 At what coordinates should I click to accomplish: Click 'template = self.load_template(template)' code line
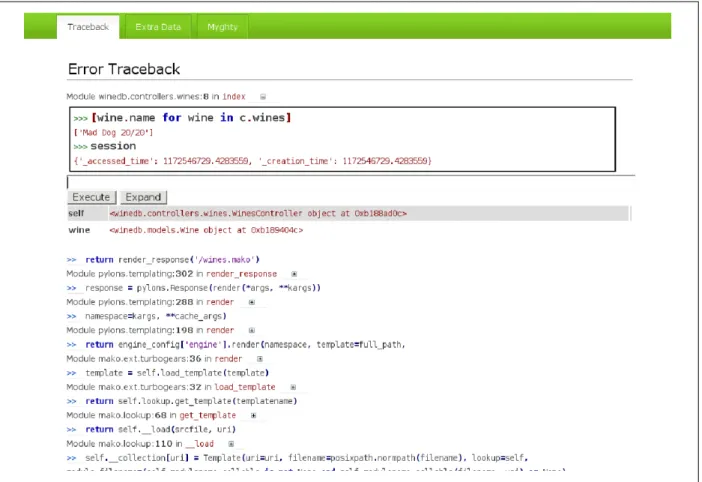tap(177, 373)
